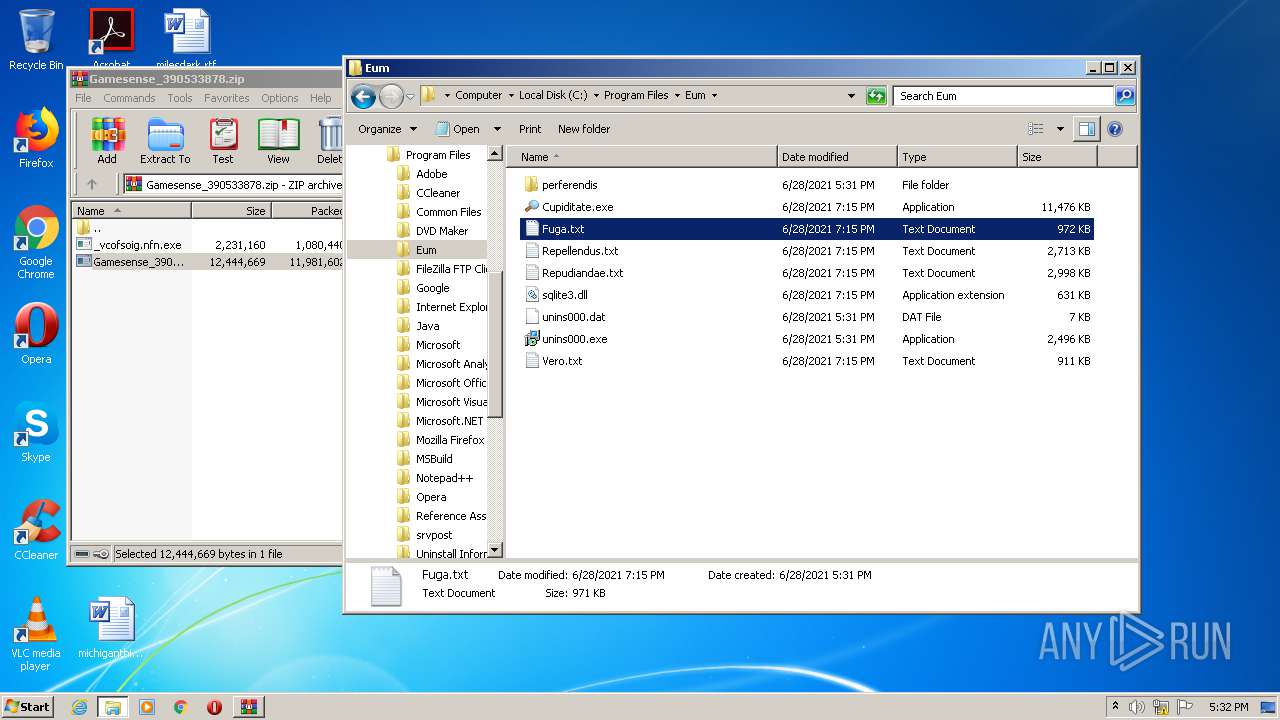Open the Skype desktop shortcut

pyautogui.click(x=36, y=432)
